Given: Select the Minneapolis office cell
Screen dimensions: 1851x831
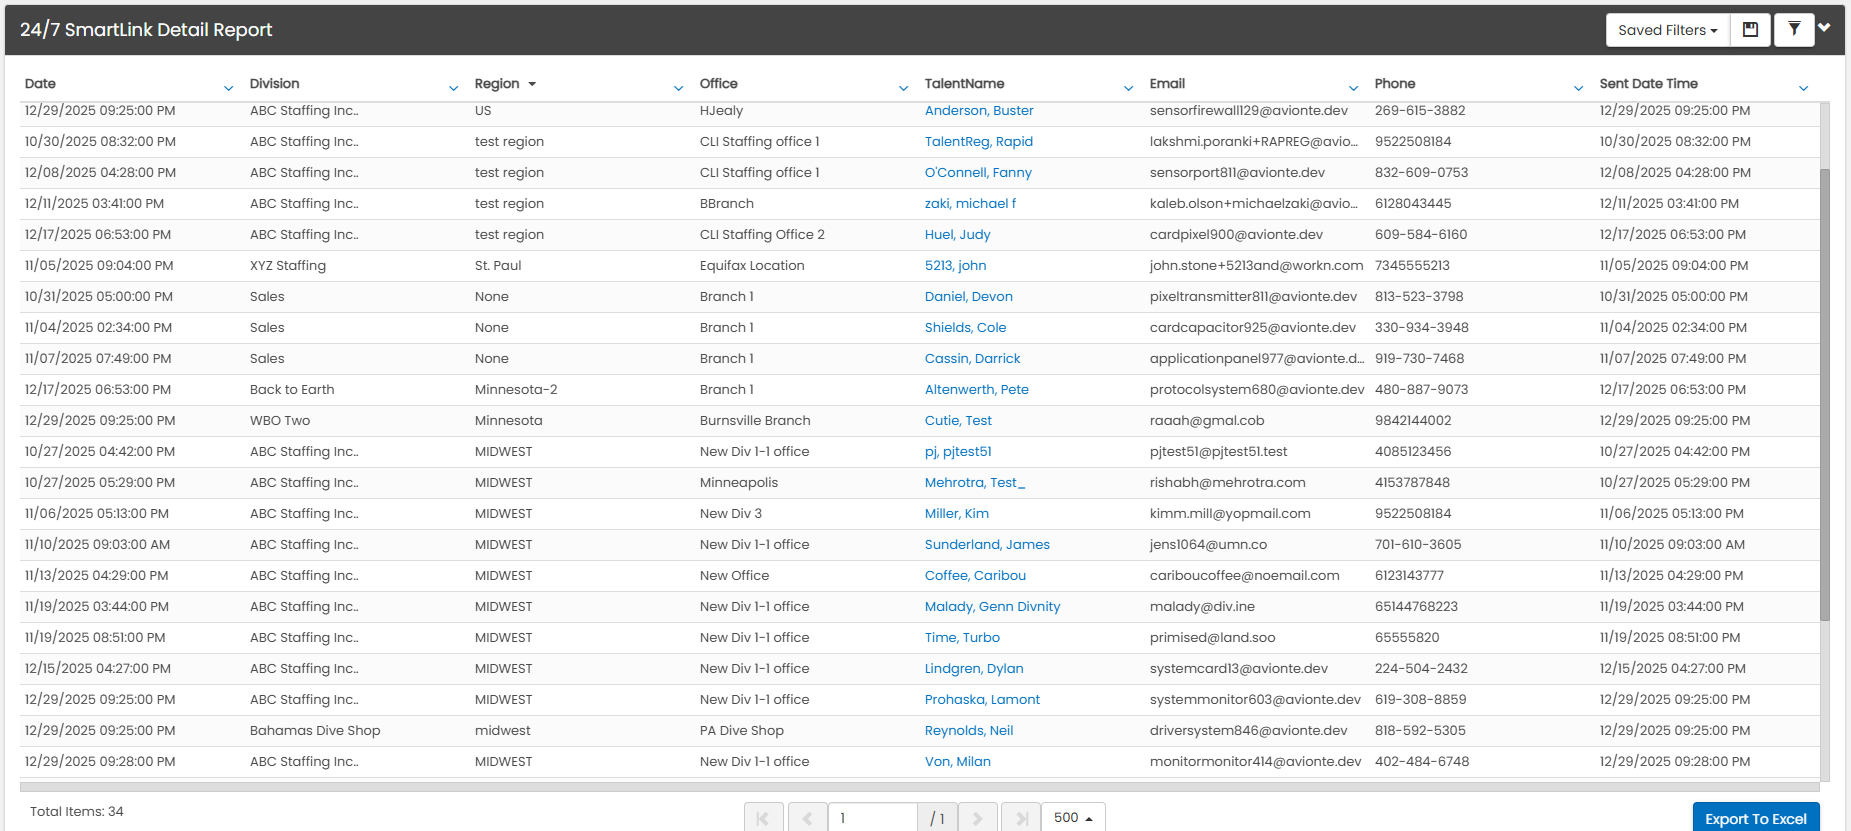Looking at the screenshot, I should [x=739, y=483].
